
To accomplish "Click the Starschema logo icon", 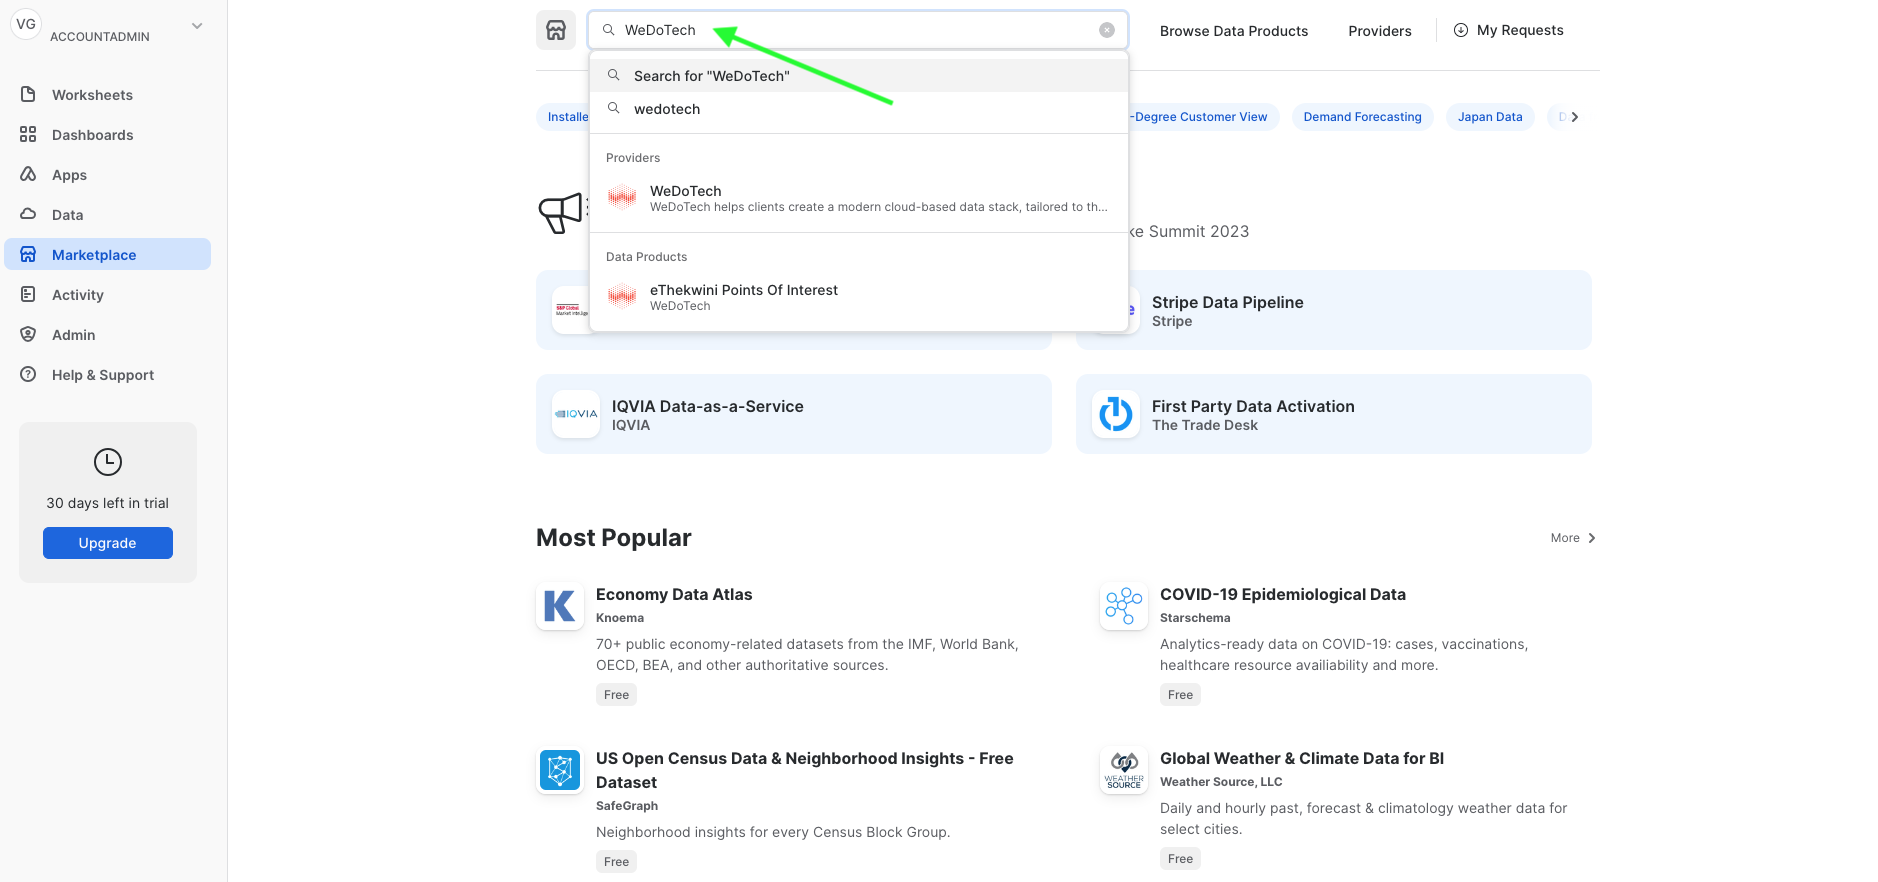I will [x=1124, y=606].
